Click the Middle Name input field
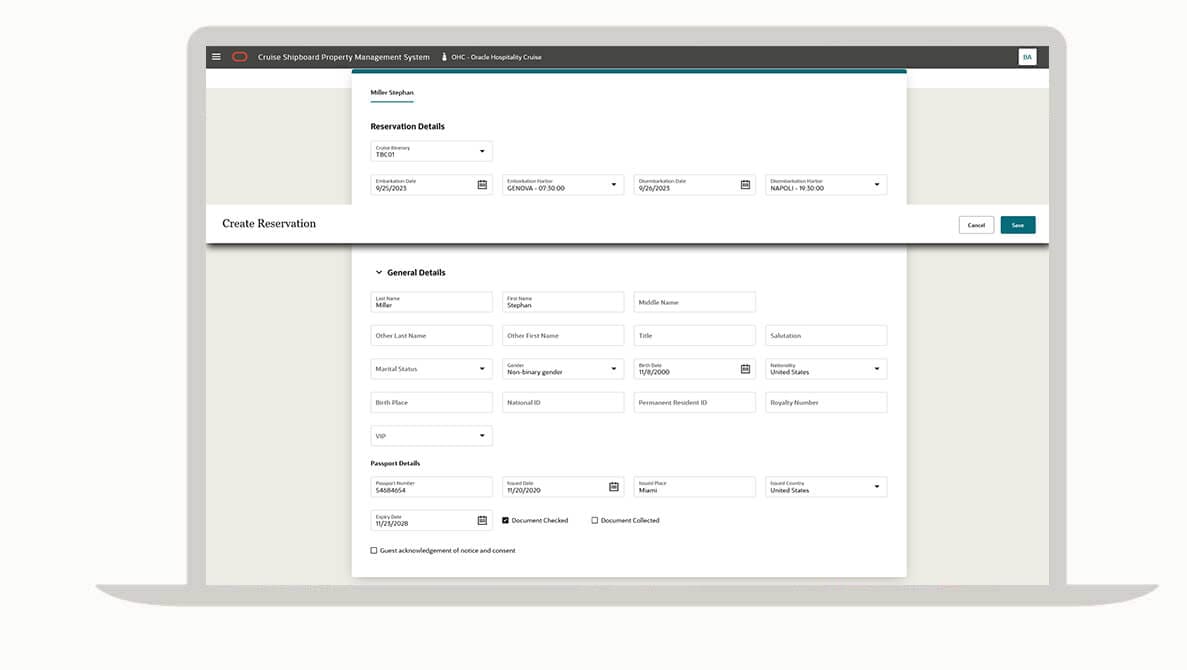The image size is (1187, 670). point(694,302)
